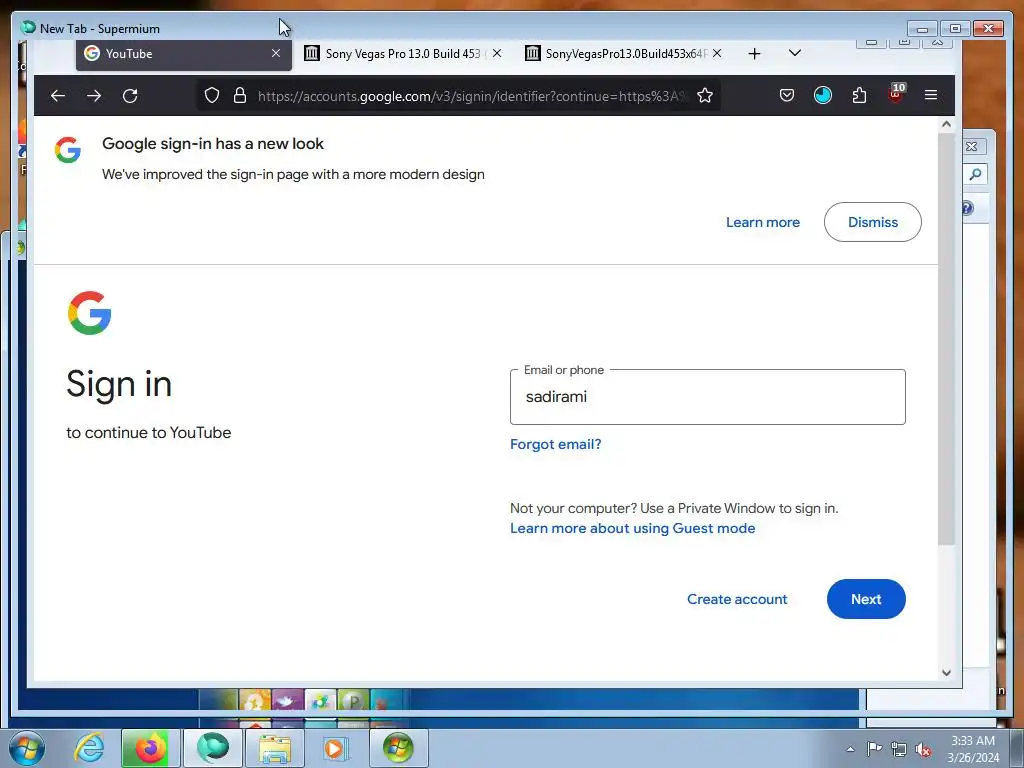Click the Google logo above Sign in
Screen dimensions: 1024x768
[x=89, y=313]
